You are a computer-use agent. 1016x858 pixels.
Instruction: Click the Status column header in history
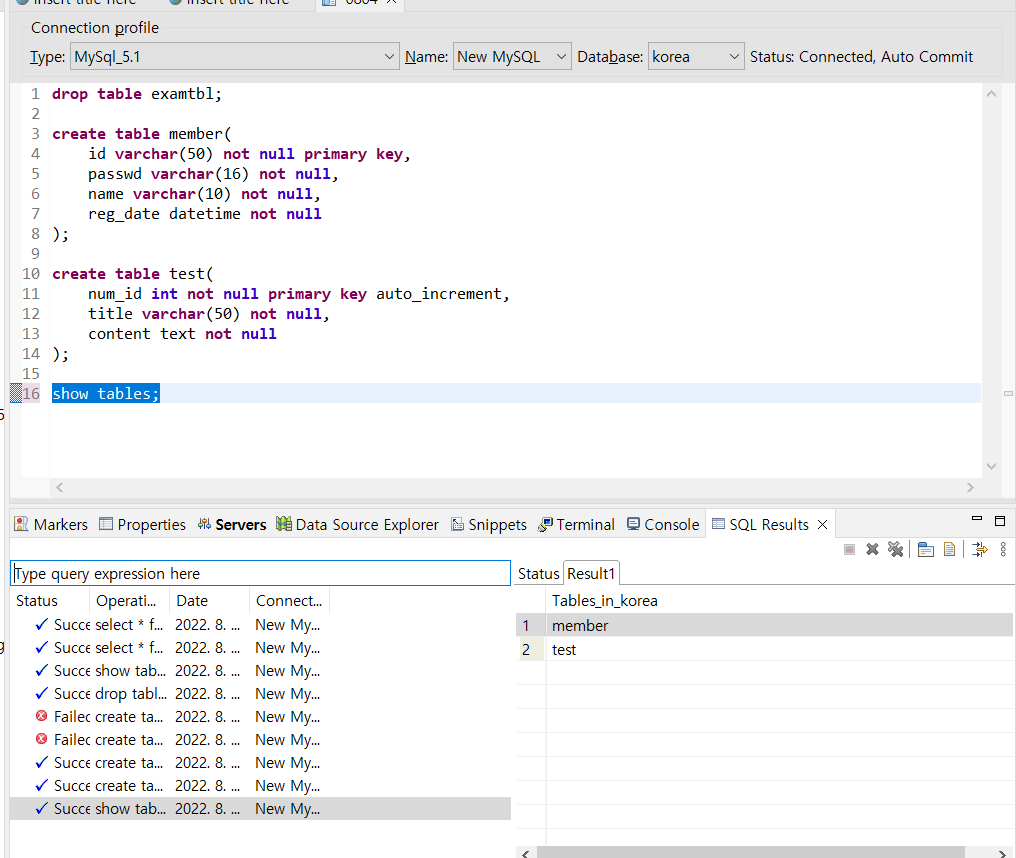49,601
